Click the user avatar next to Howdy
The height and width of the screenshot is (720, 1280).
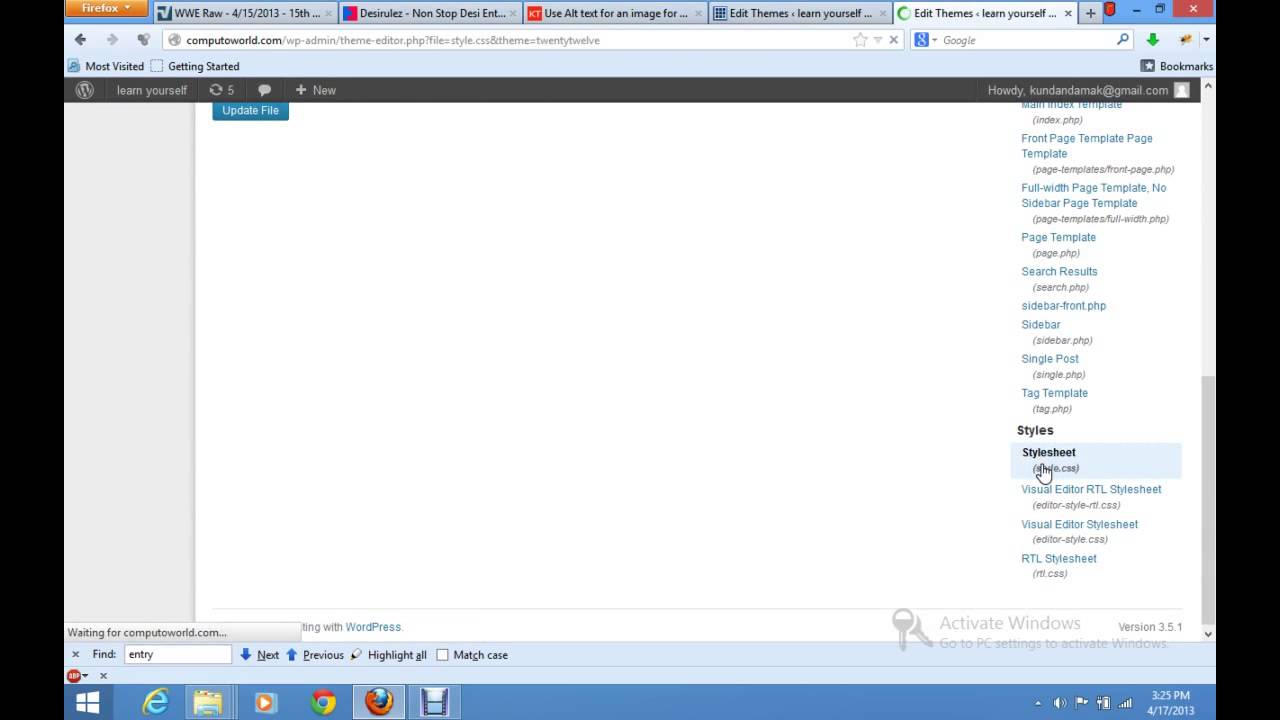[1181, 90]
